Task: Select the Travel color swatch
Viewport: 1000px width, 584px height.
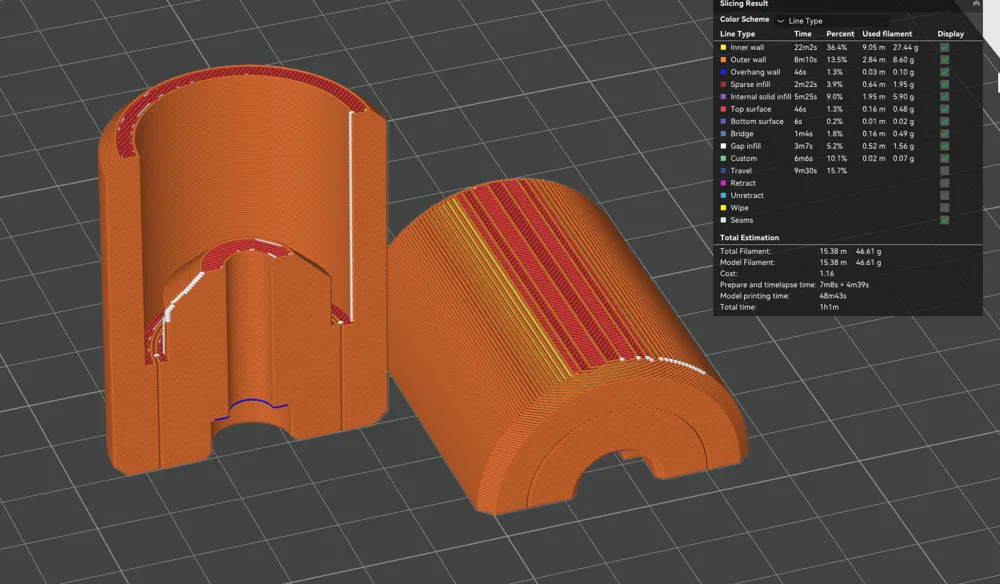Action: (723, 171)
